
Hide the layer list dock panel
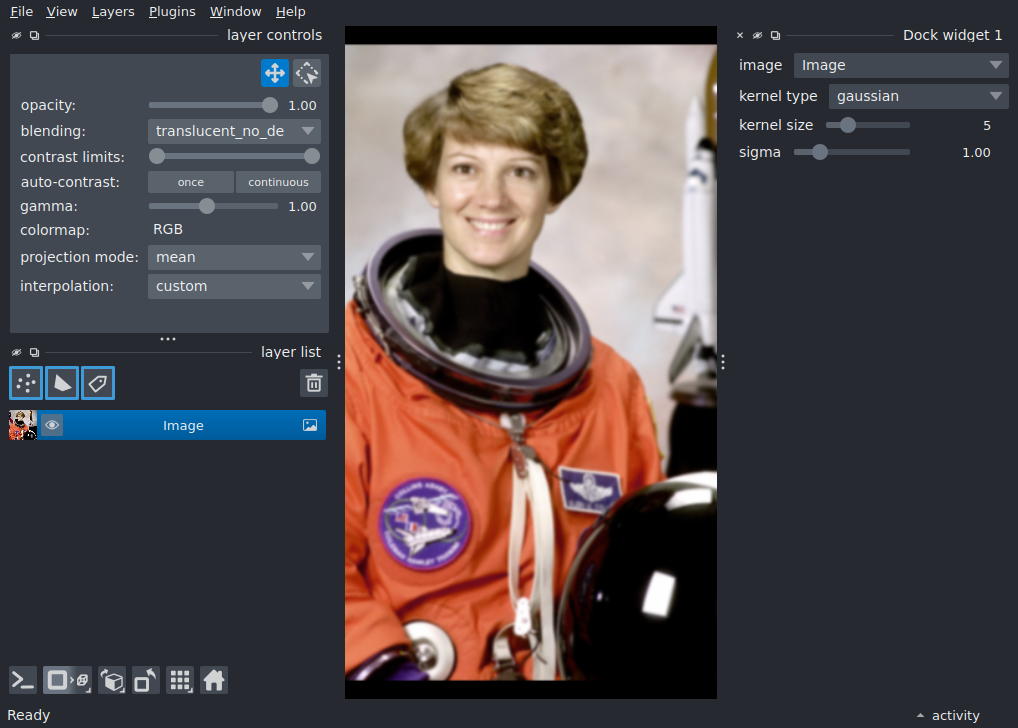click(x=16, y=352)
